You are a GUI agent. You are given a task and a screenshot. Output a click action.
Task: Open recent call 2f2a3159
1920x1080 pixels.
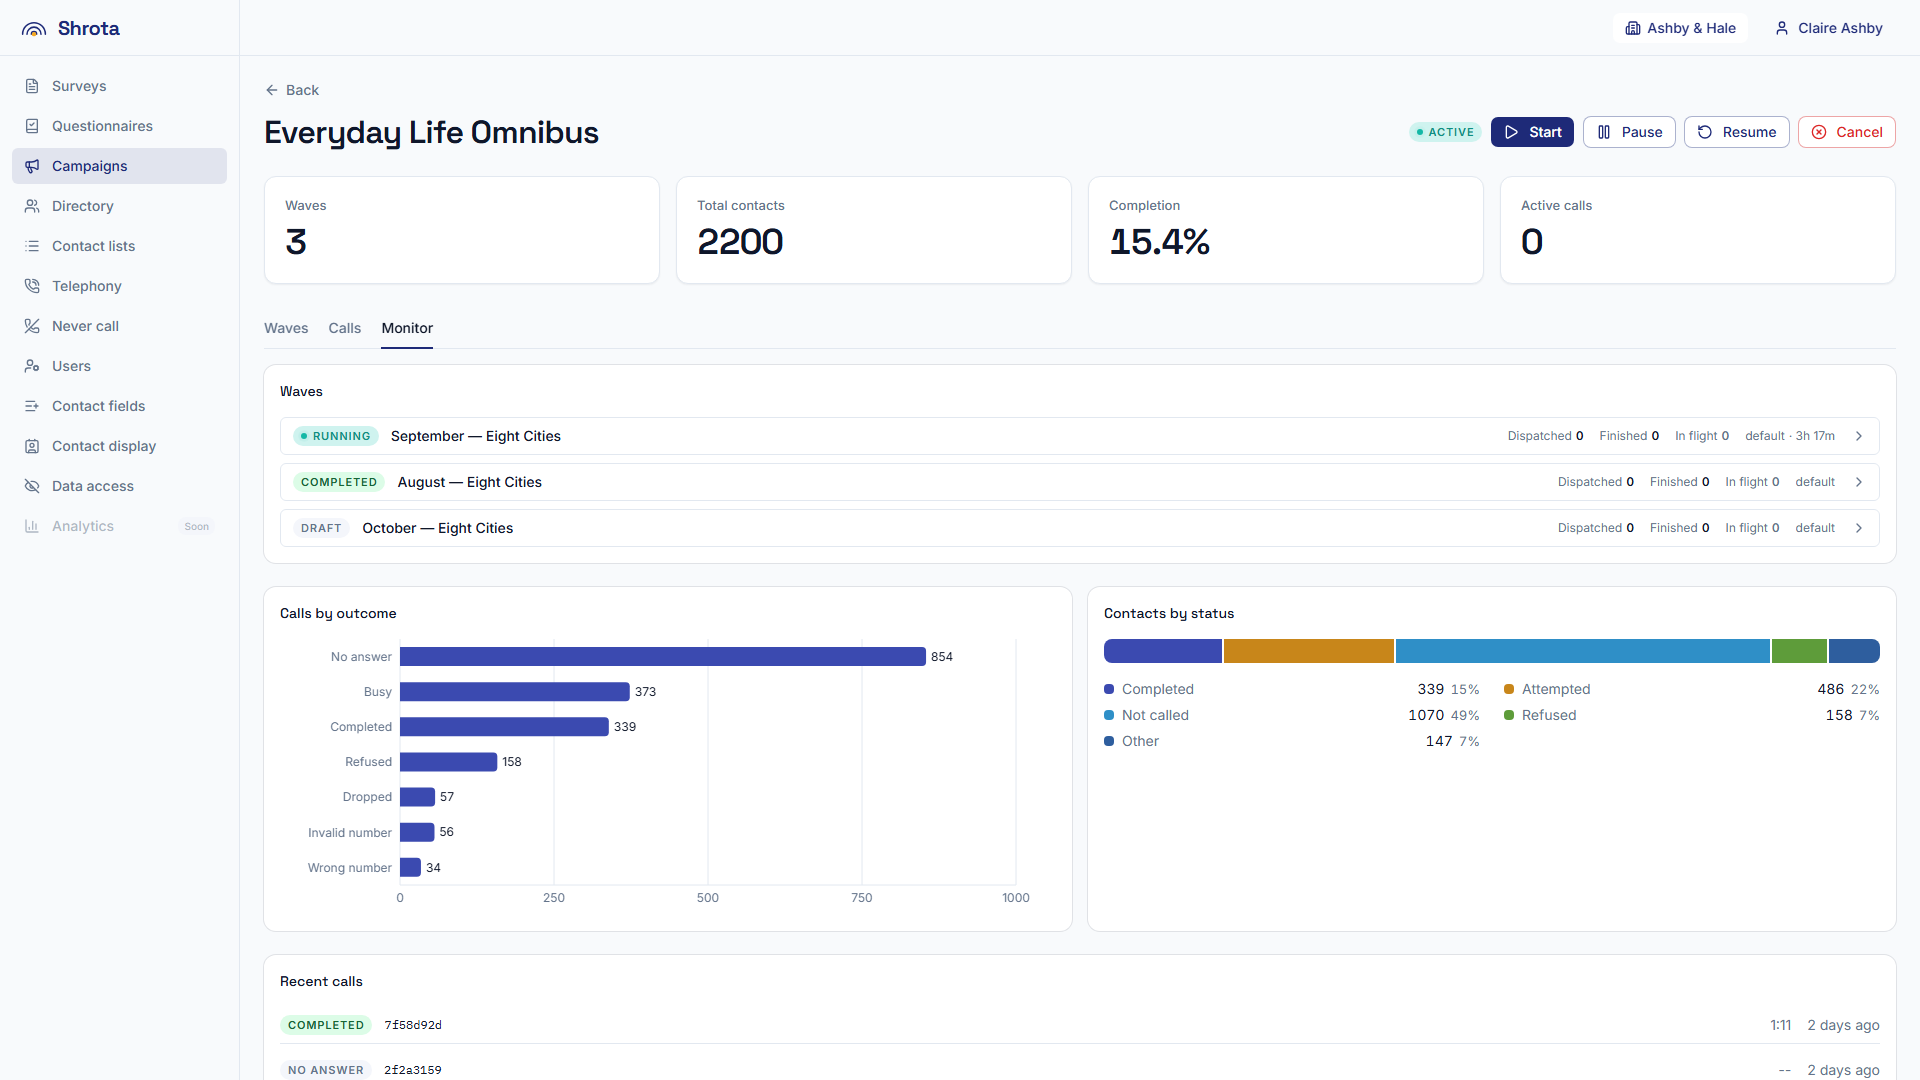[1080, 1069]
